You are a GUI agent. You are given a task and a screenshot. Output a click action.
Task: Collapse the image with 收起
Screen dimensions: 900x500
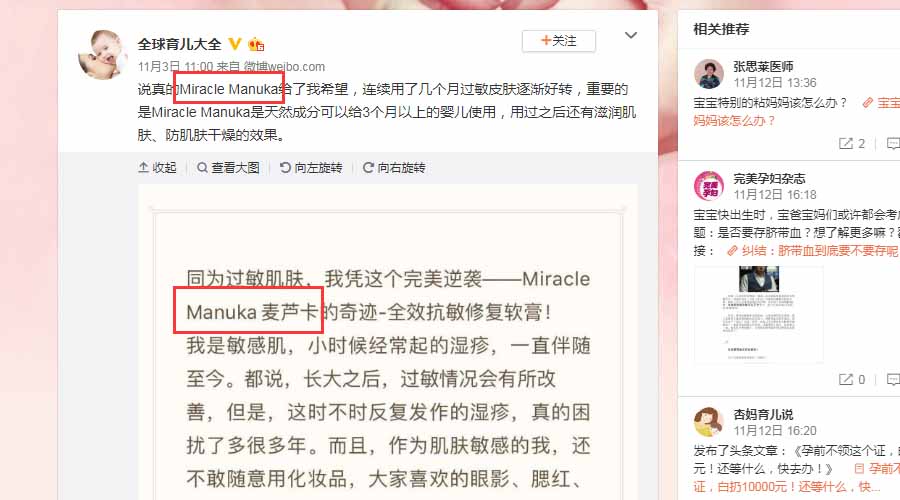point(157,168)
